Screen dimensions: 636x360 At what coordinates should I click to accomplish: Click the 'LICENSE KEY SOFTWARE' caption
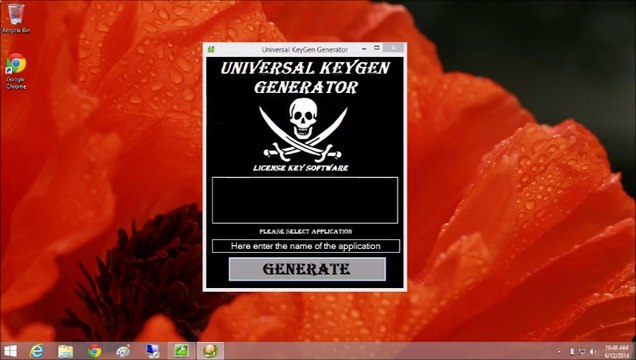click(x=301, y=168)
